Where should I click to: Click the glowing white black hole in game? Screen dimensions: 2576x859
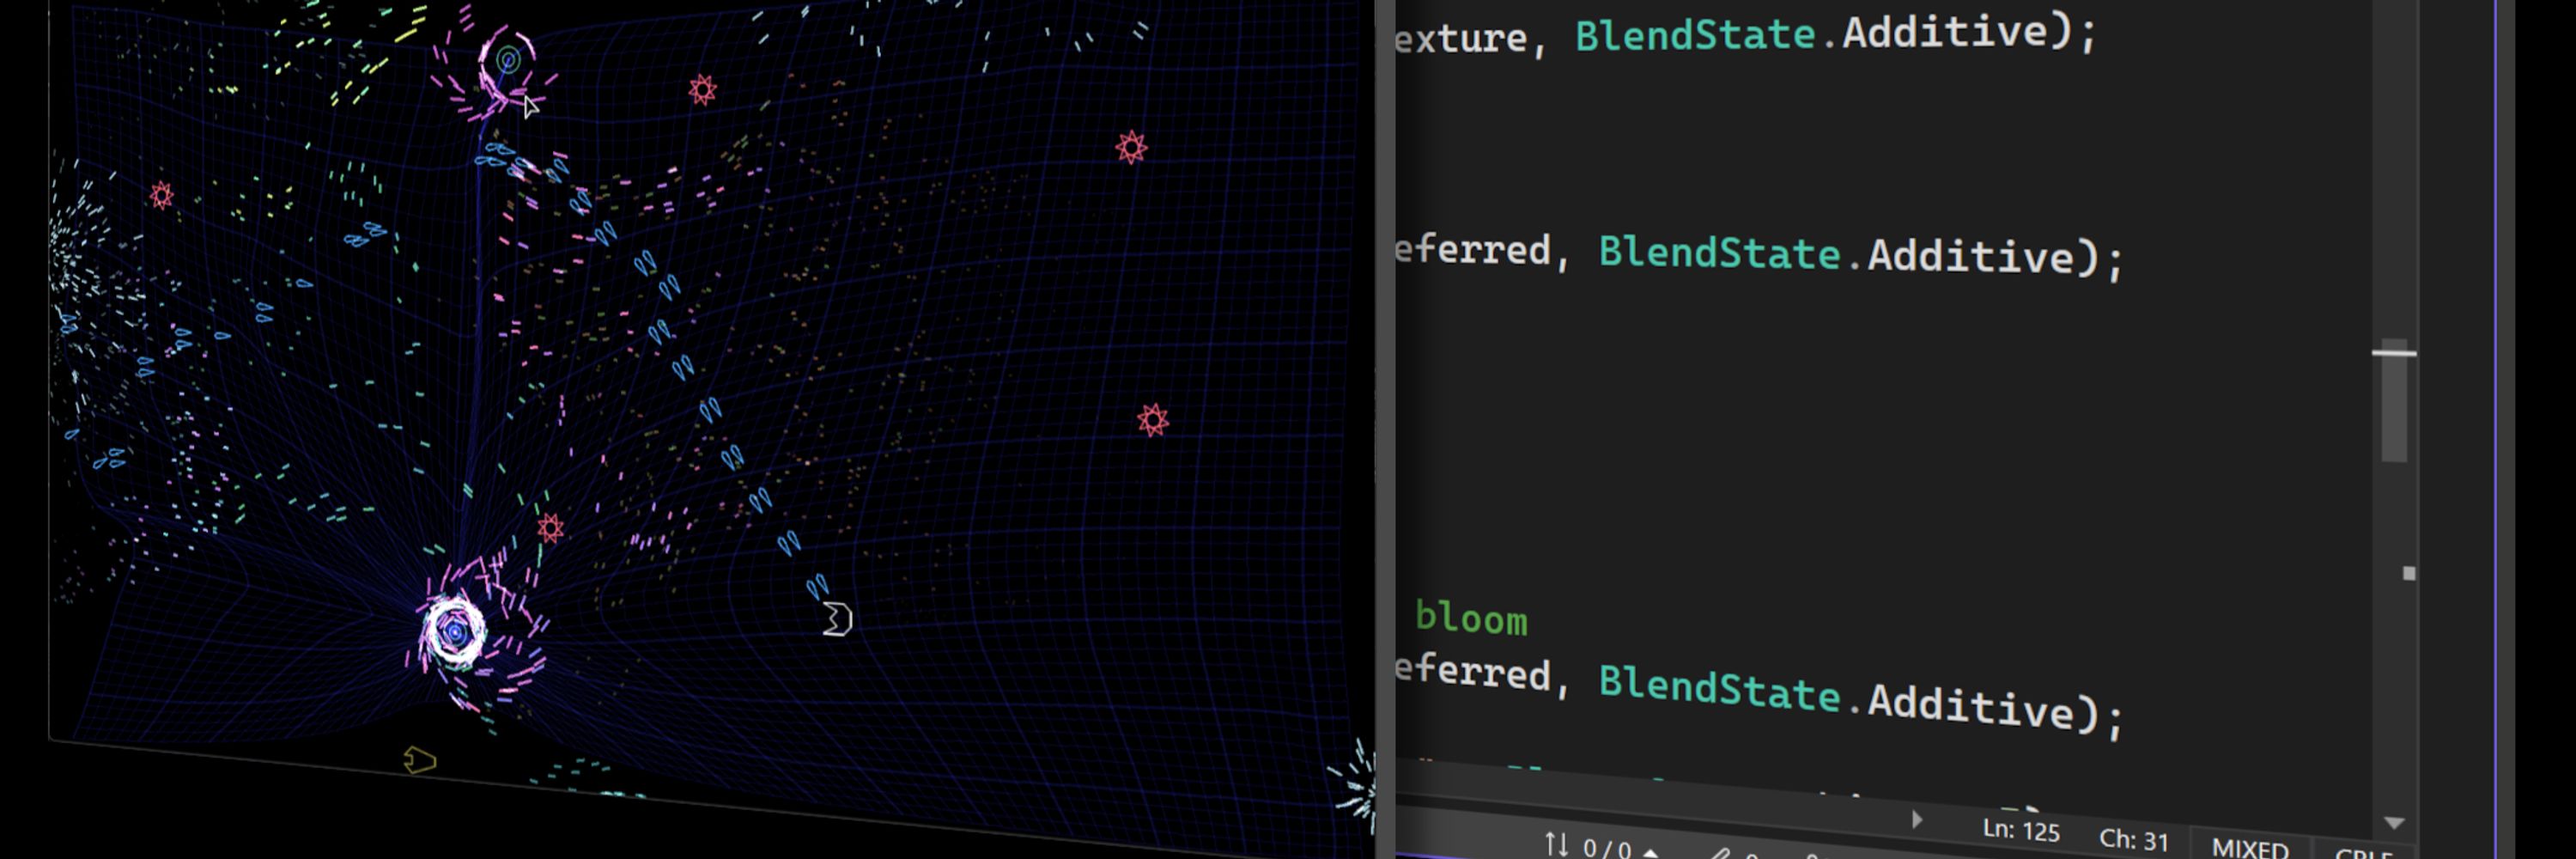click(x=455, y=631)
